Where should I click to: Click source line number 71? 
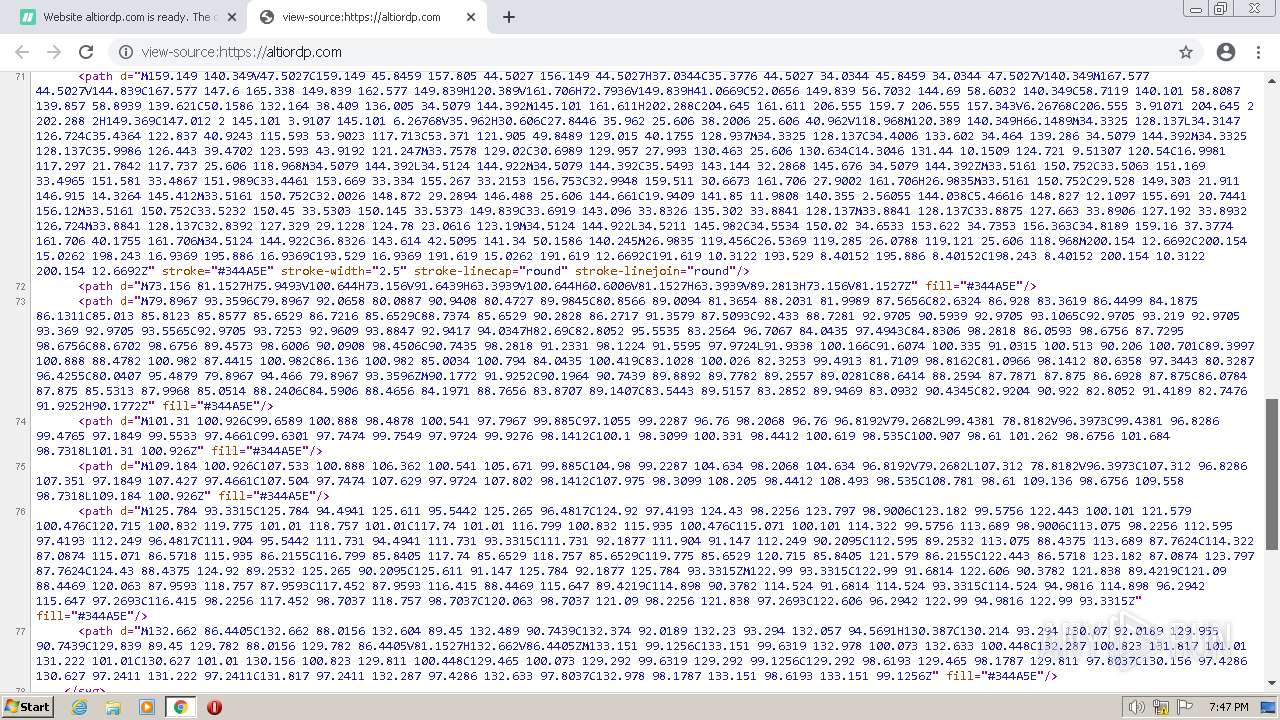click(21, 76)
